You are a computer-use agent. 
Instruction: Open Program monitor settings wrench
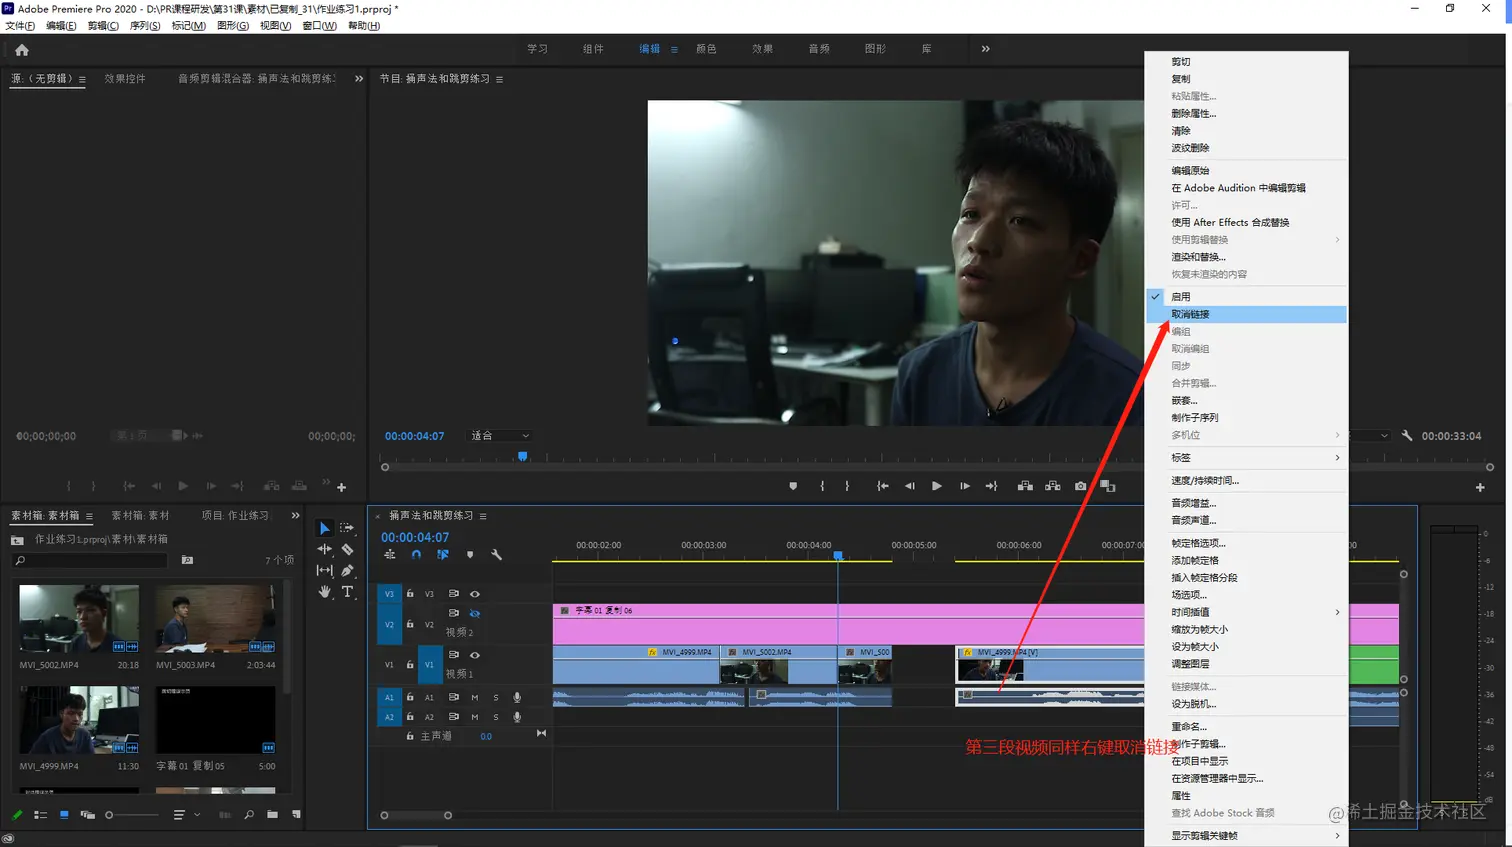tap(1407, 436)
